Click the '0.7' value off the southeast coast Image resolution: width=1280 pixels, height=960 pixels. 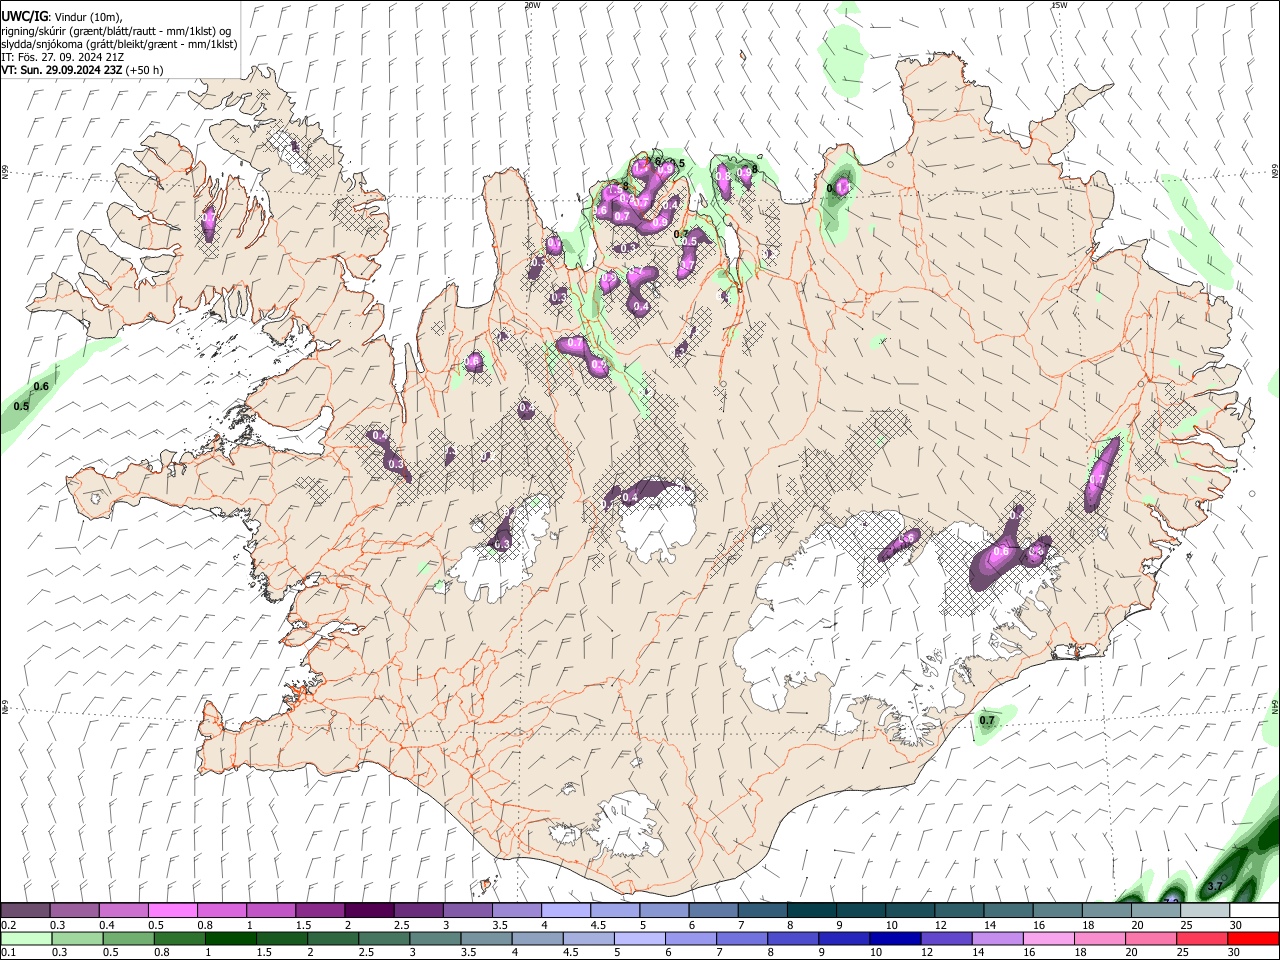pyautogui.click(x=987, y=720)
